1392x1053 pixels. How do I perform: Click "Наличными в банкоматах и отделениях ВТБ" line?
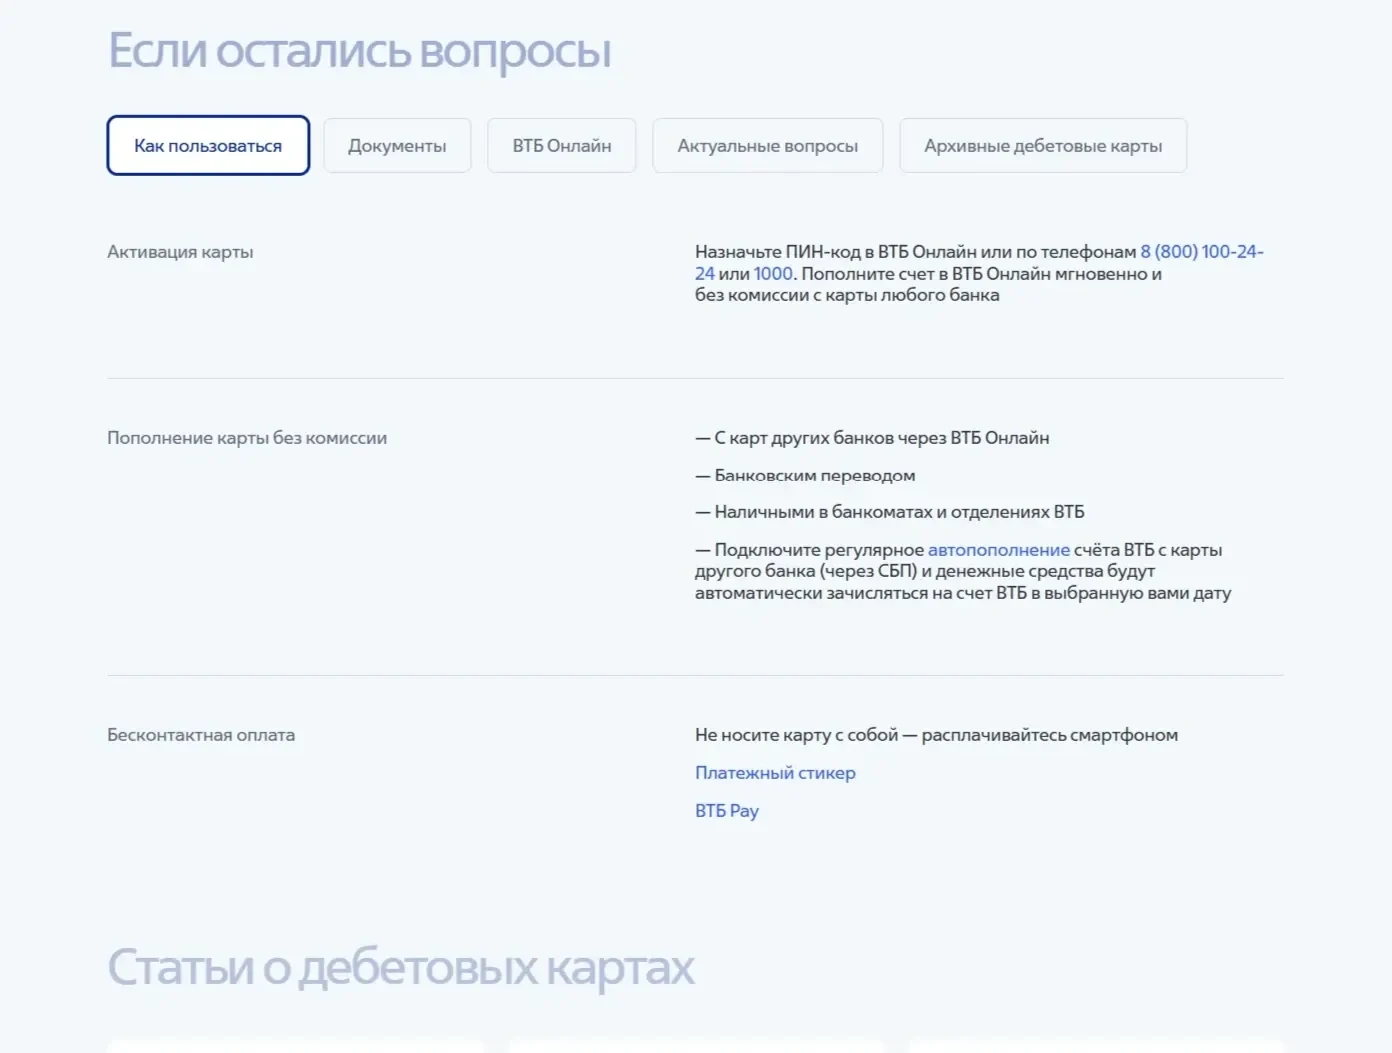[890, 512]
